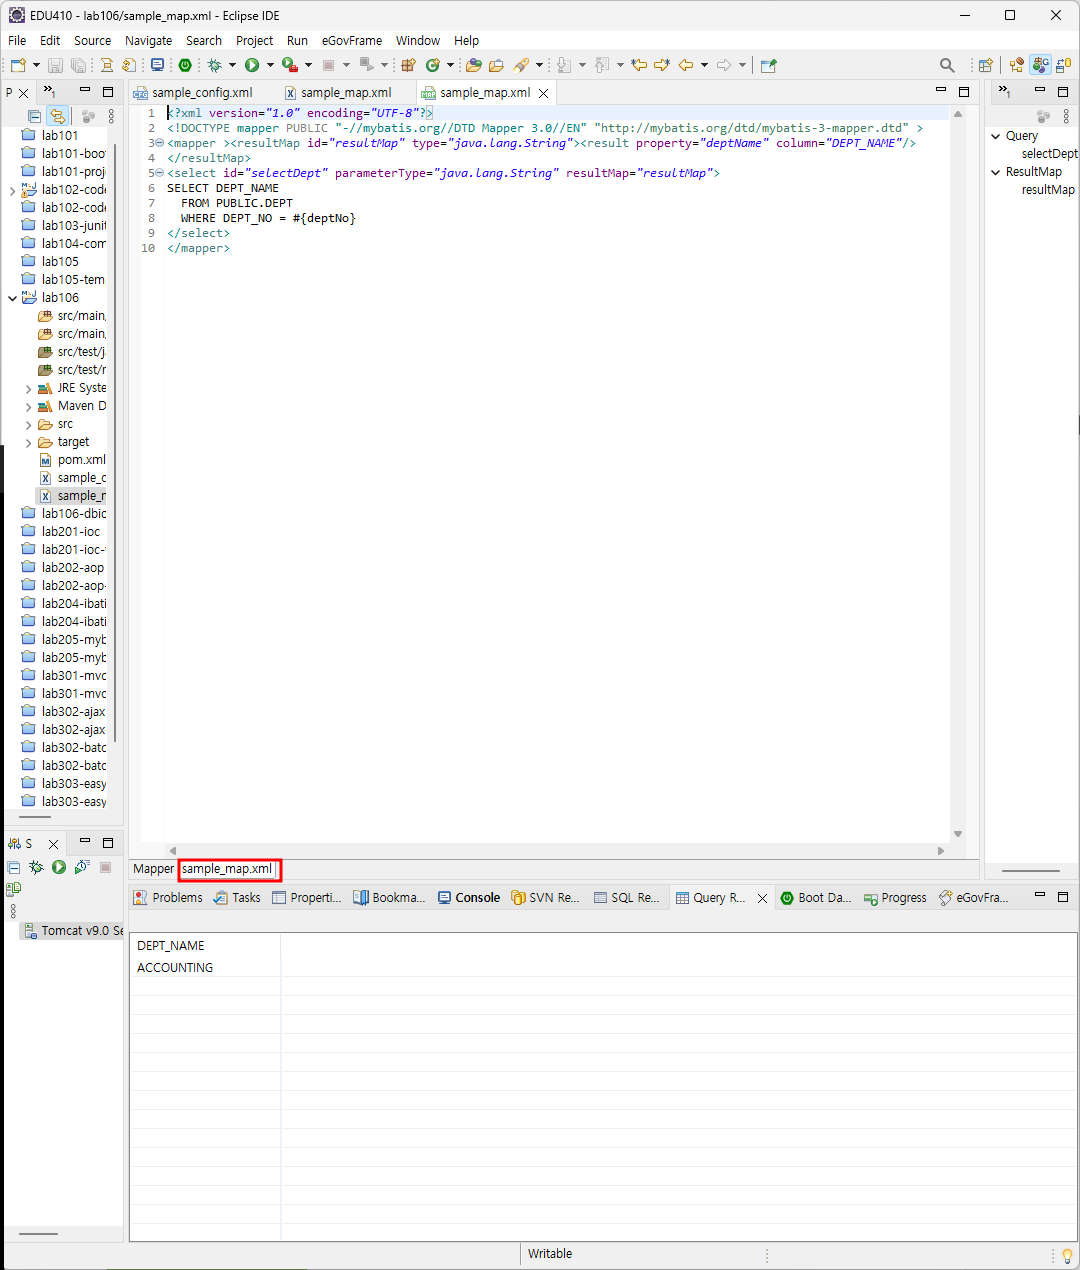The width and height of the screenshot is (1080, 1270).
Task: Toggle the Terminate stop button in toolbar
Action: [328, 65]
